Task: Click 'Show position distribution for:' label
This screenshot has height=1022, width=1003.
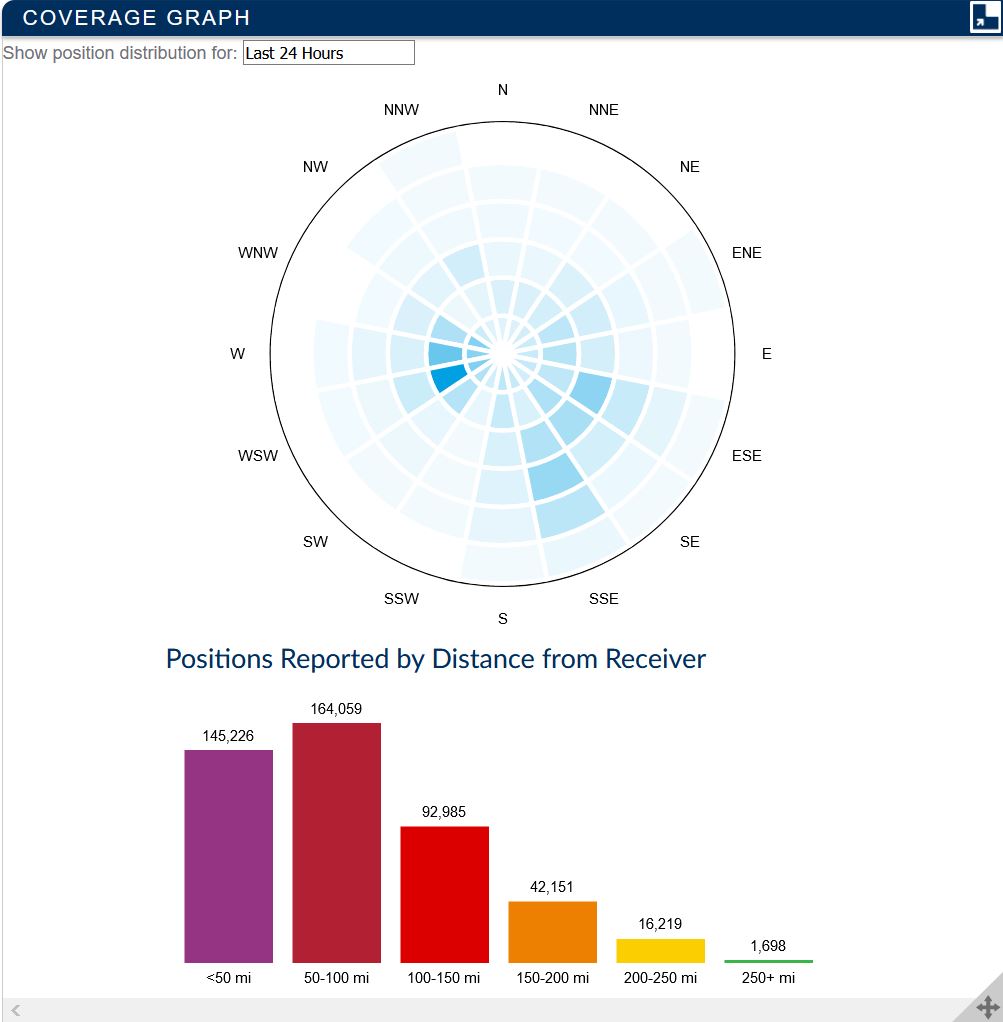Action: point(120,53)
